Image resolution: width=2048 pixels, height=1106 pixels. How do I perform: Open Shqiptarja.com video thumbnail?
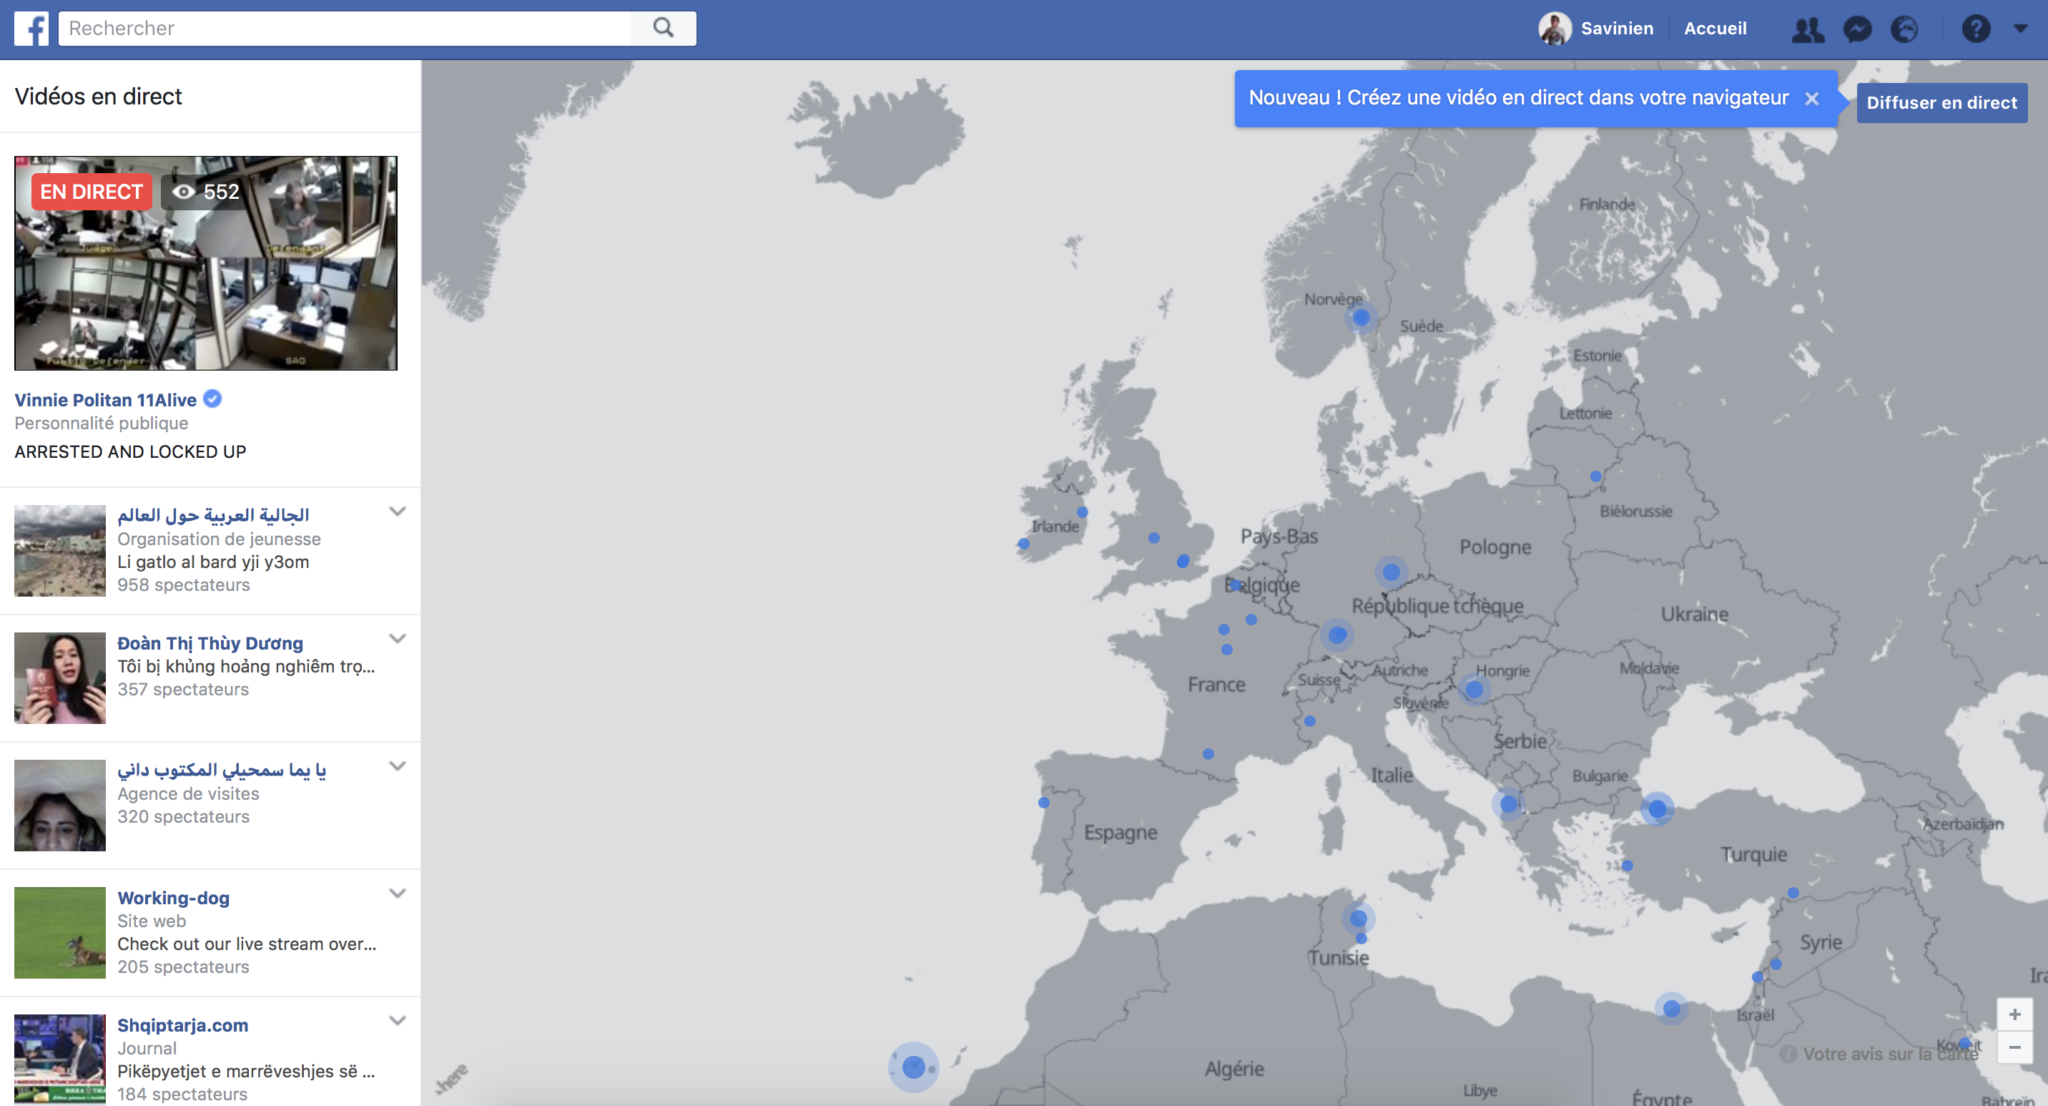point(60,1059)
